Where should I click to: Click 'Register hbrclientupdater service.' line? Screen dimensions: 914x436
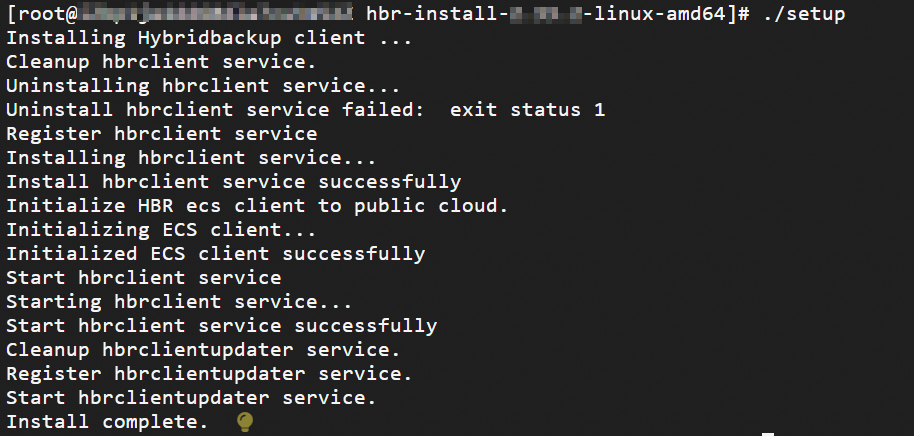(x=209, y=374)
